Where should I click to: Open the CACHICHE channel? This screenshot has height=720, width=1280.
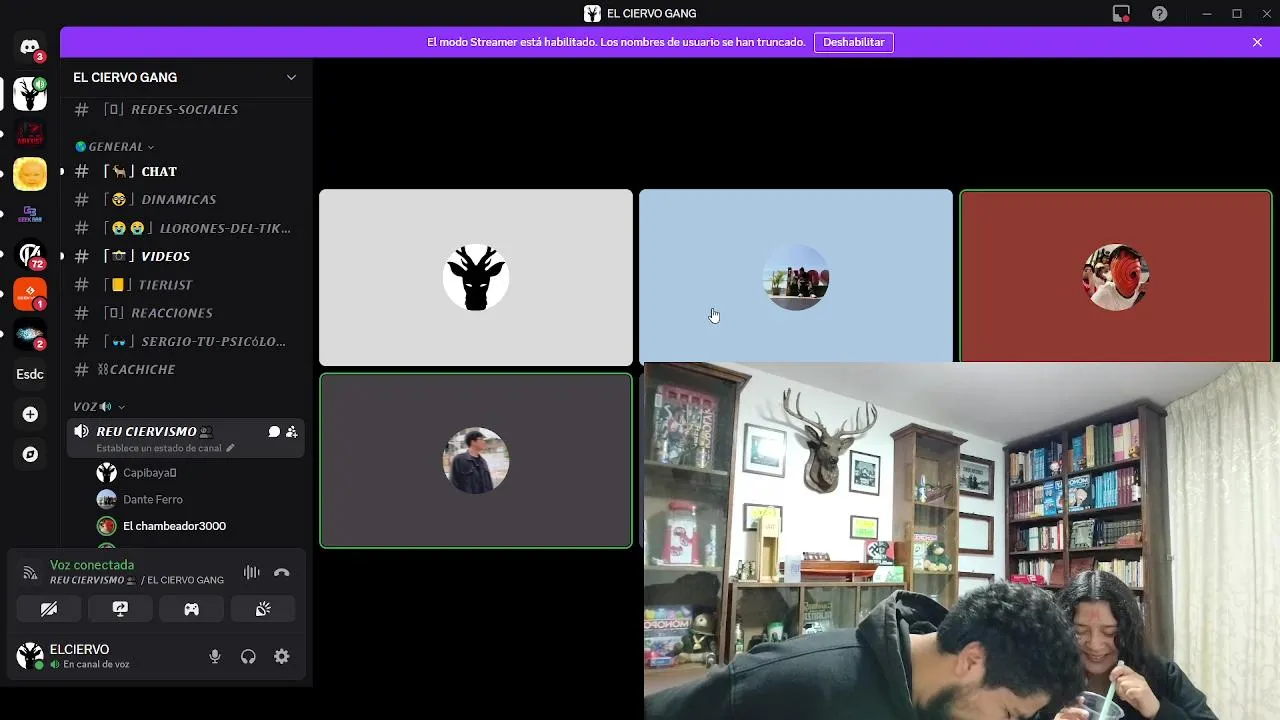[186, 370]
